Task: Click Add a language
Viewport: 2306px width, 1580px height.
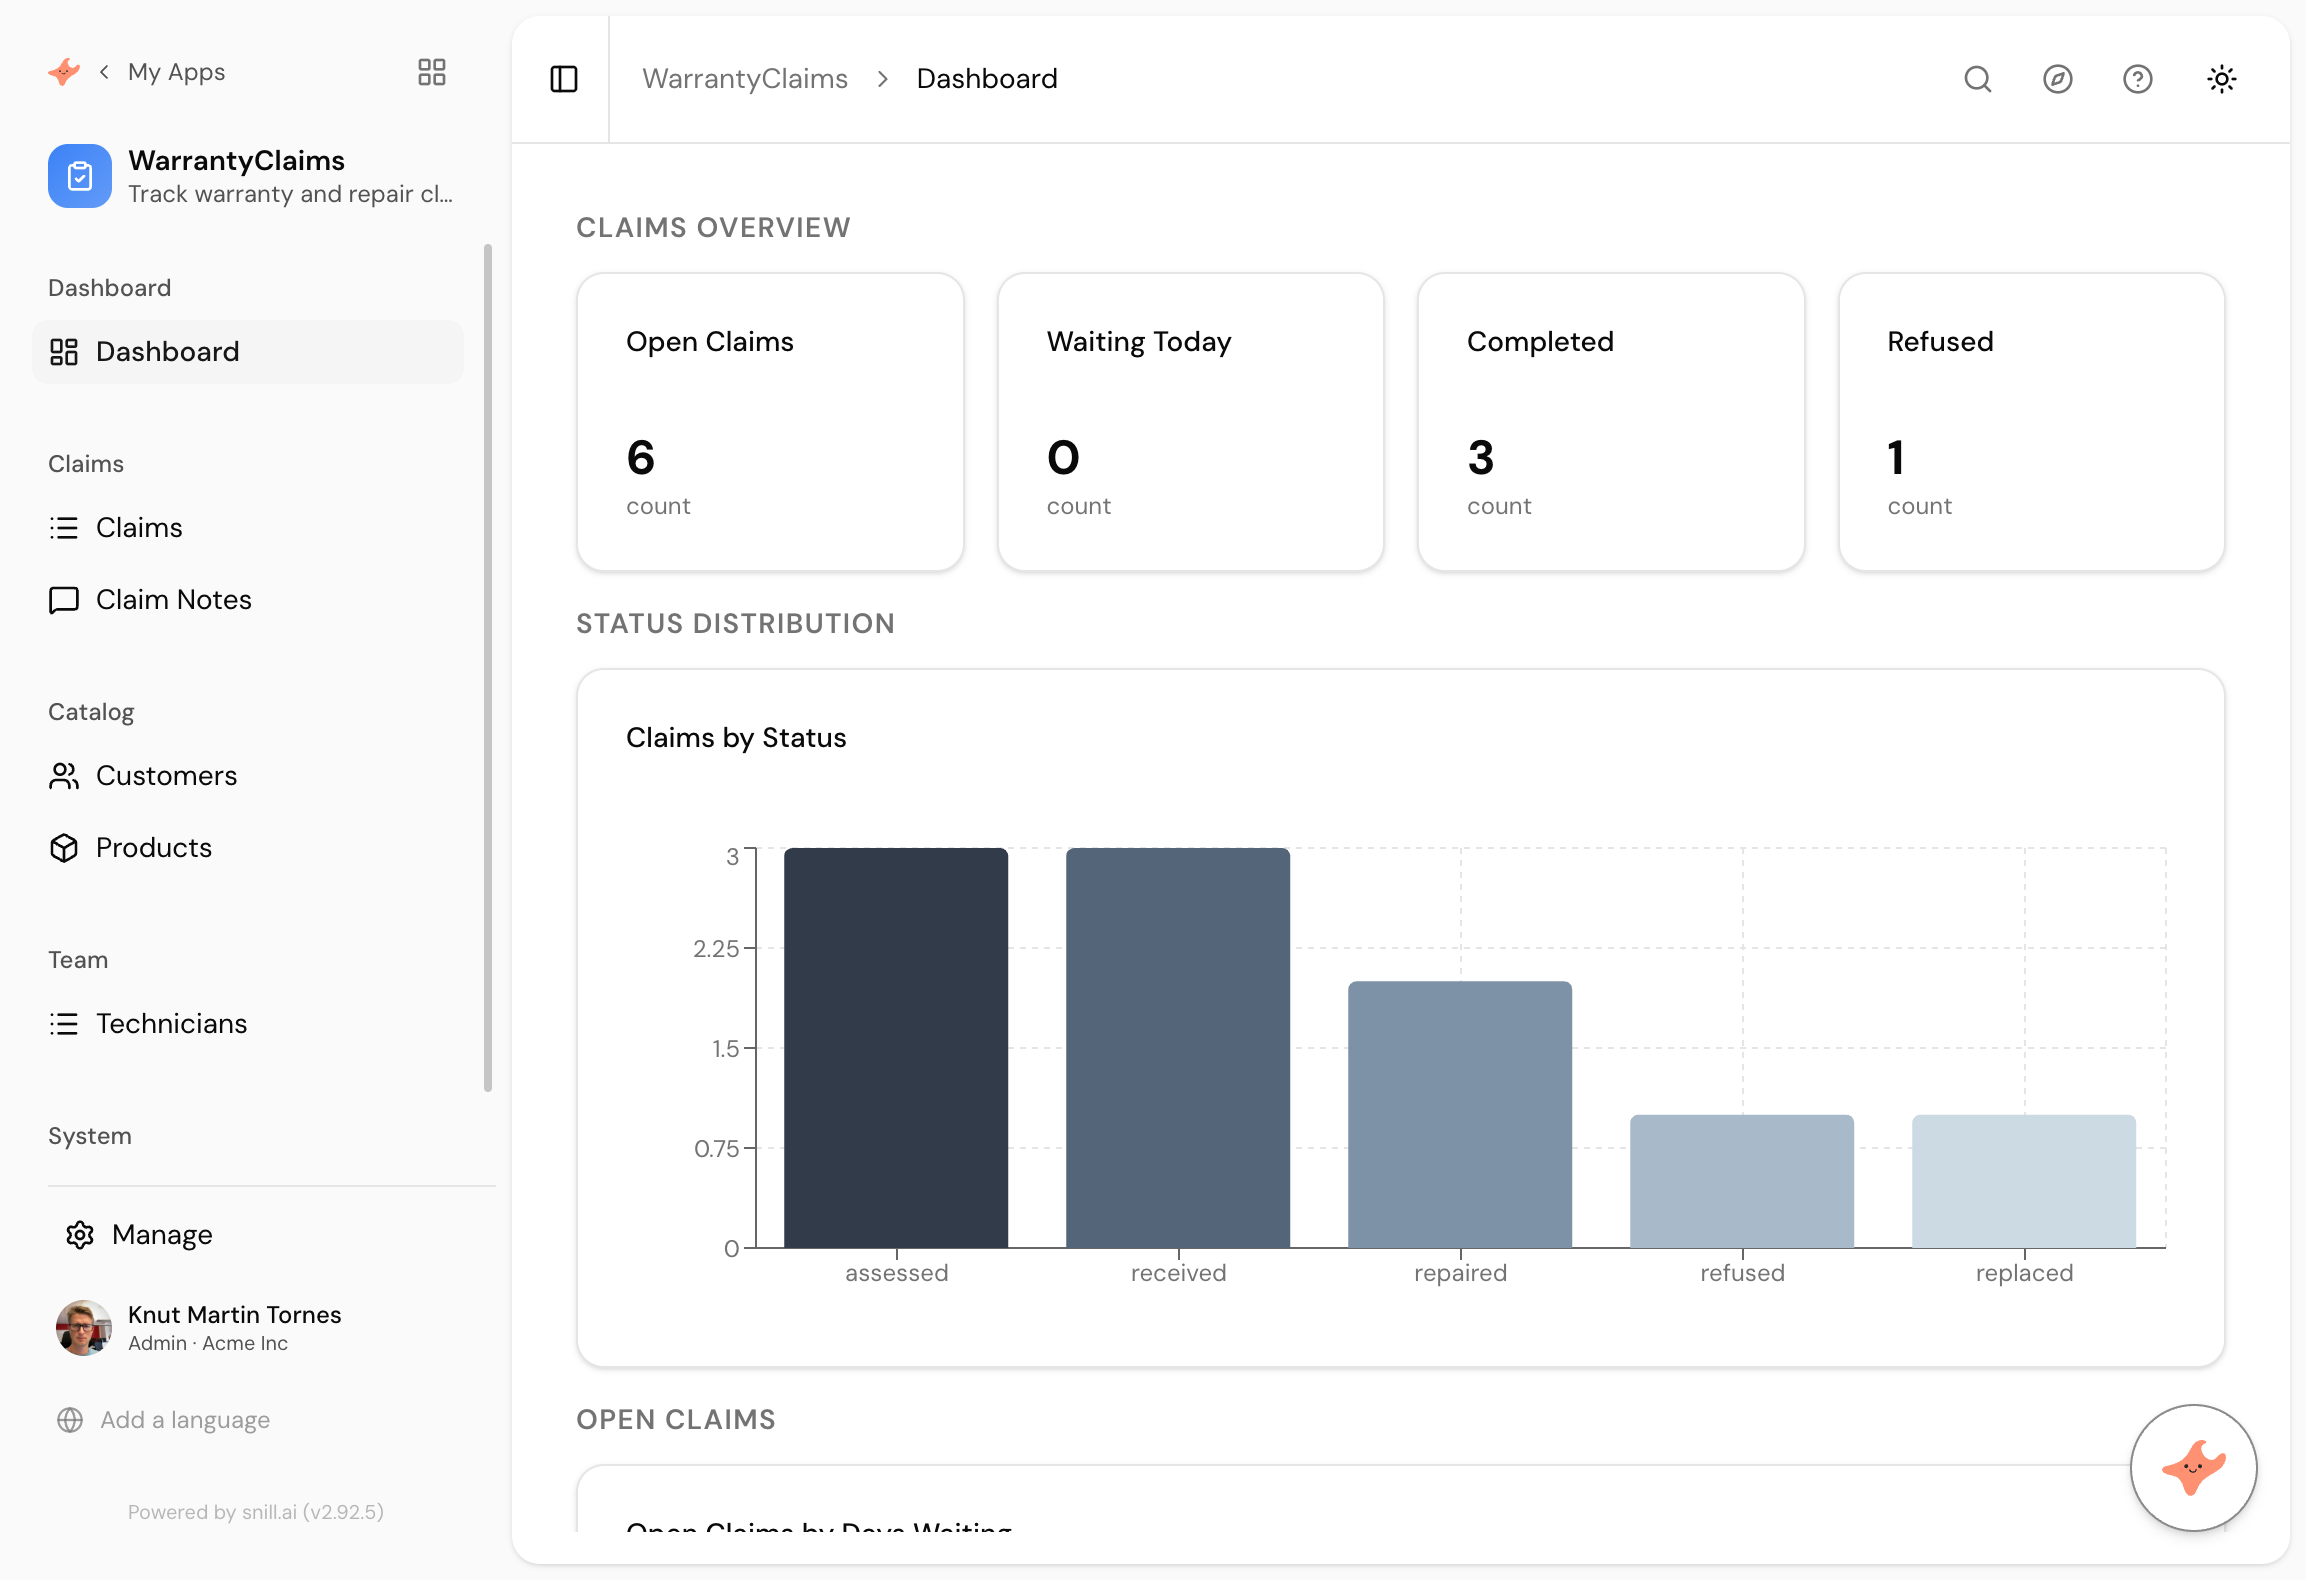Action: pyautogui.click(x=185, y=1420)
